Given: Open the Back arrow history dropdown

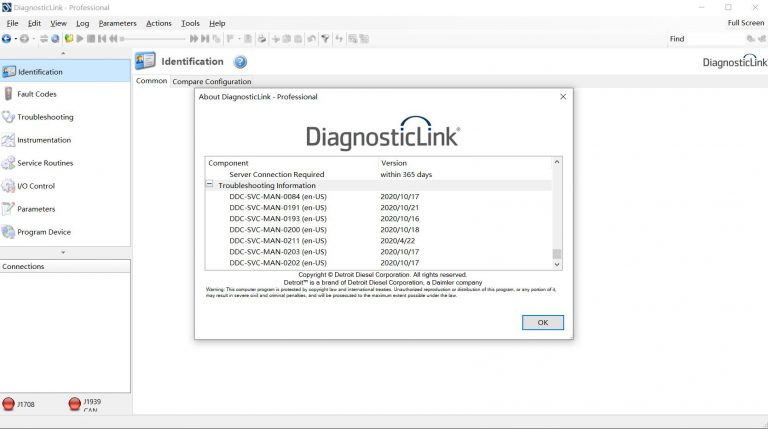Looking at the screenshot, I should point(16,39).
